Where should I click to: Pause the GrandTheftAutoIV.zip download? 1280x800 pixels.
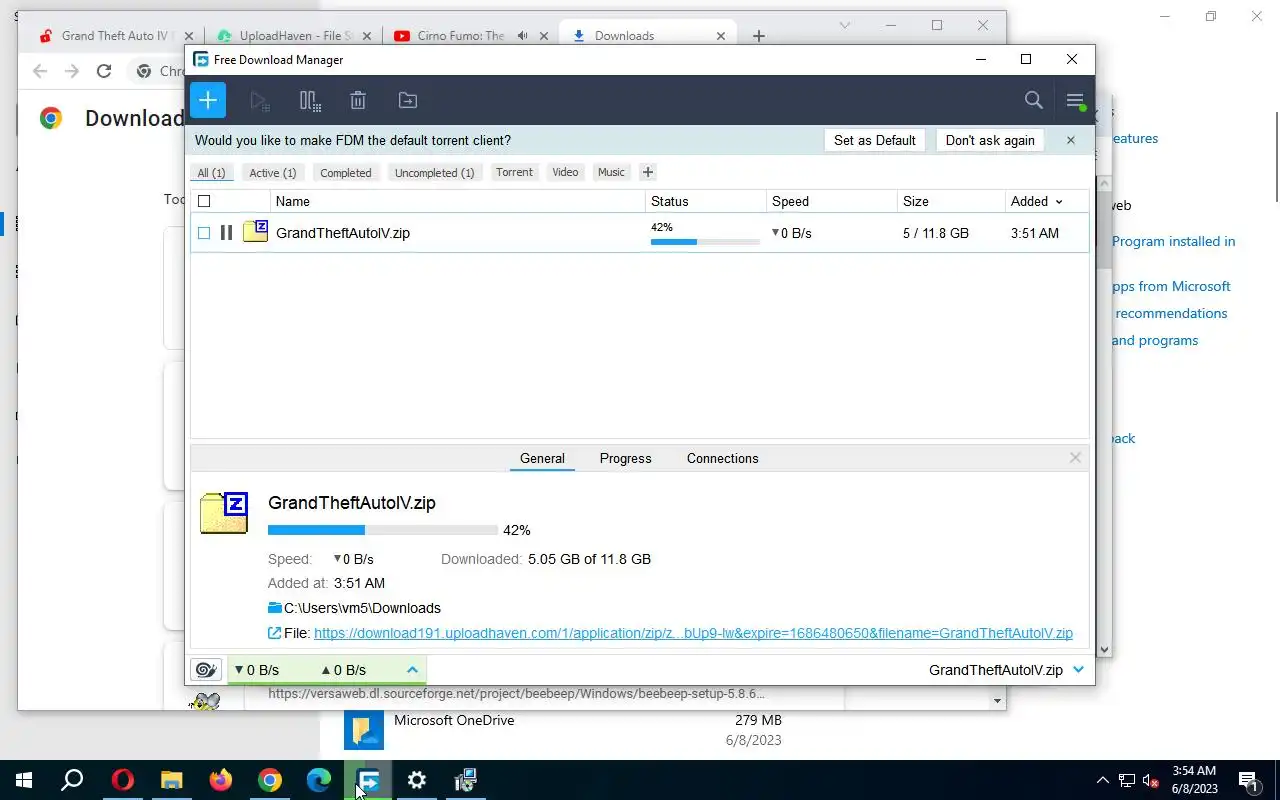[226, 233]
